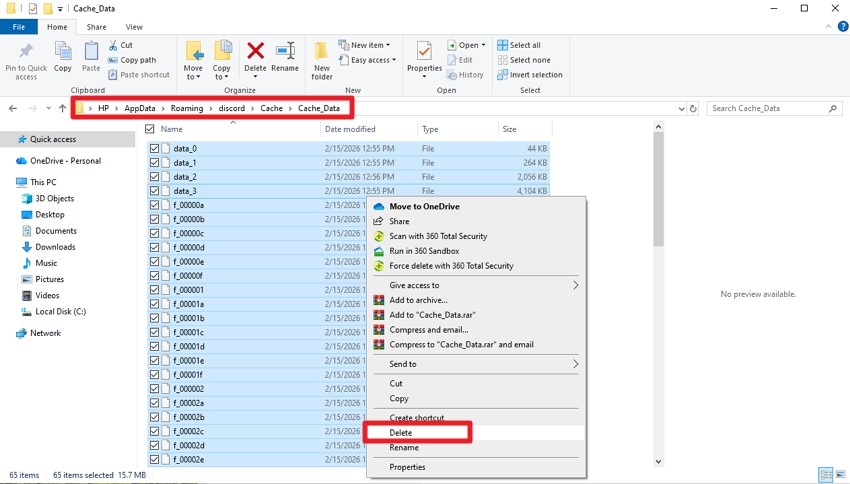Click Paste shortcut in ribbon
Image resolution: width=850 pixels, height=484 pixels.
(139, 75)
